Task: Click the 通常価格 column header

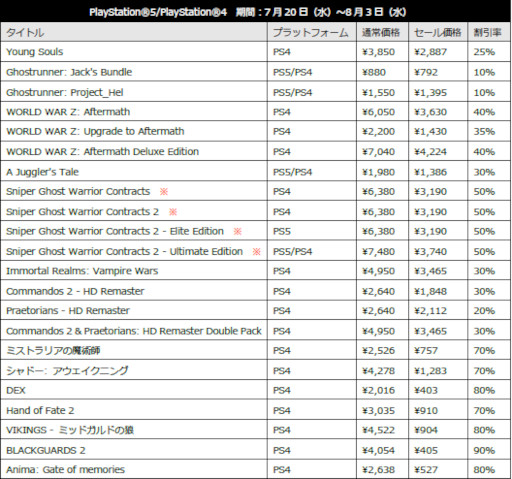Action: (381, 33)
